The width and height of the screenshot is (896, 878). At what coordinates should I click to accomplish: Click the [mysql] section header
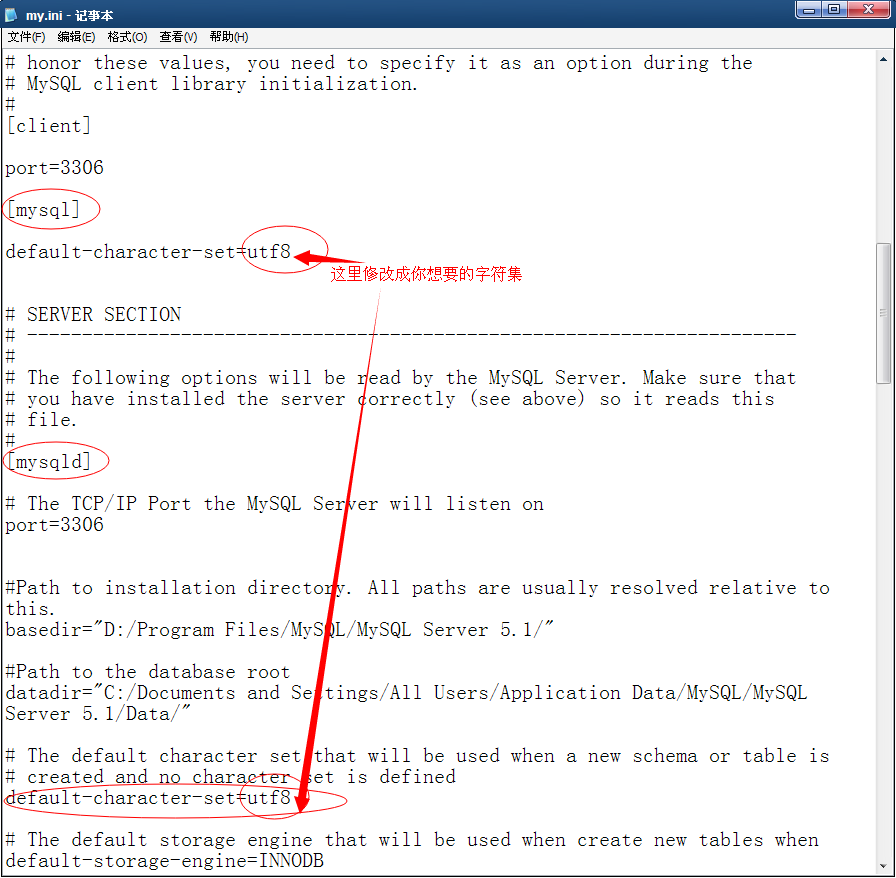[x=43, y=210]
